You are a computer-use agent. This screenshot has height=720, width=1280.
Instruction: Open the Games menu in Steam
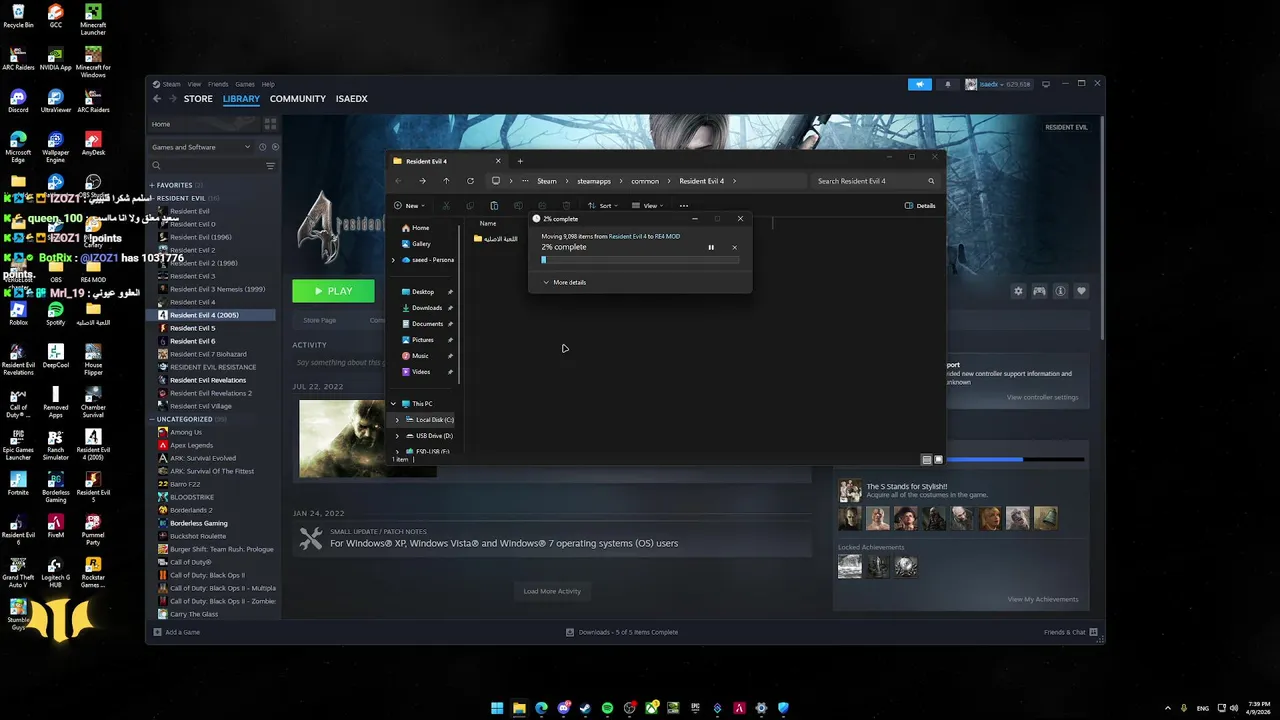(x=245, y=84)
